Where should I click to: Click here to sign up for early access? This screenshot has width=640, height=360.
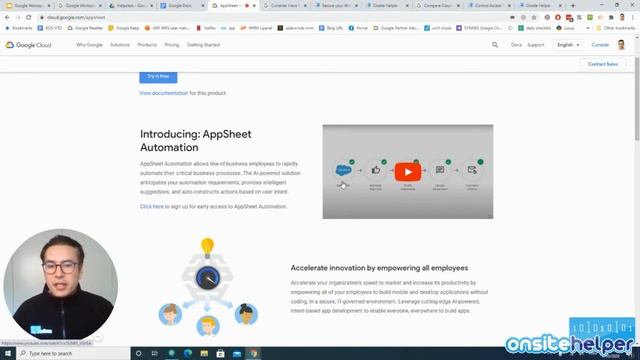[x=151, y=207]
